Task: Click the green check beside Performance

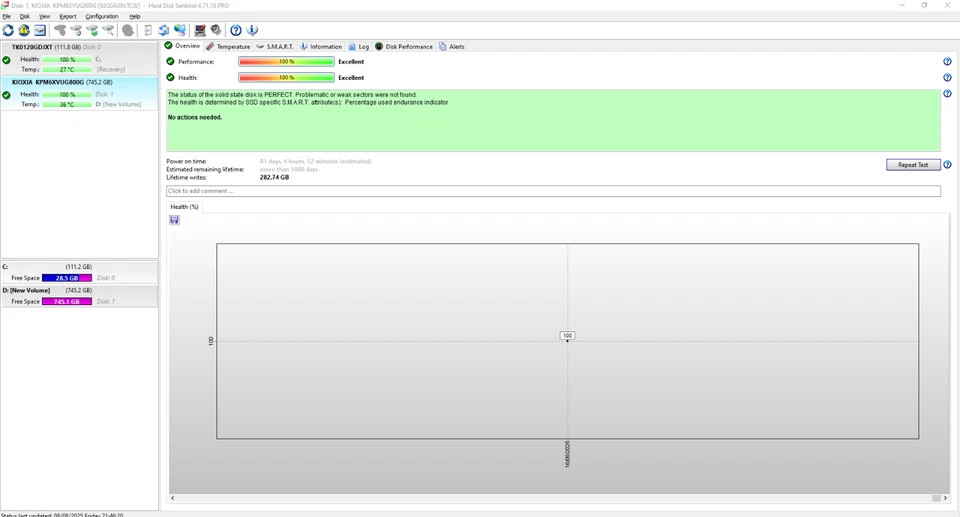Action: (x=170, y=61)
